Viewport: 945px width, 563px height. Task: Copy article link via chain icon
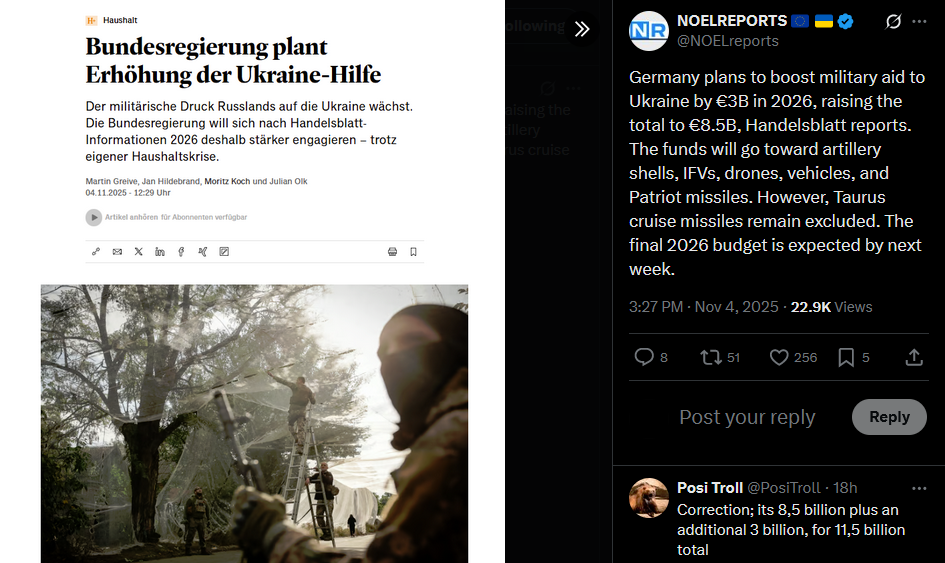point(96,251)
